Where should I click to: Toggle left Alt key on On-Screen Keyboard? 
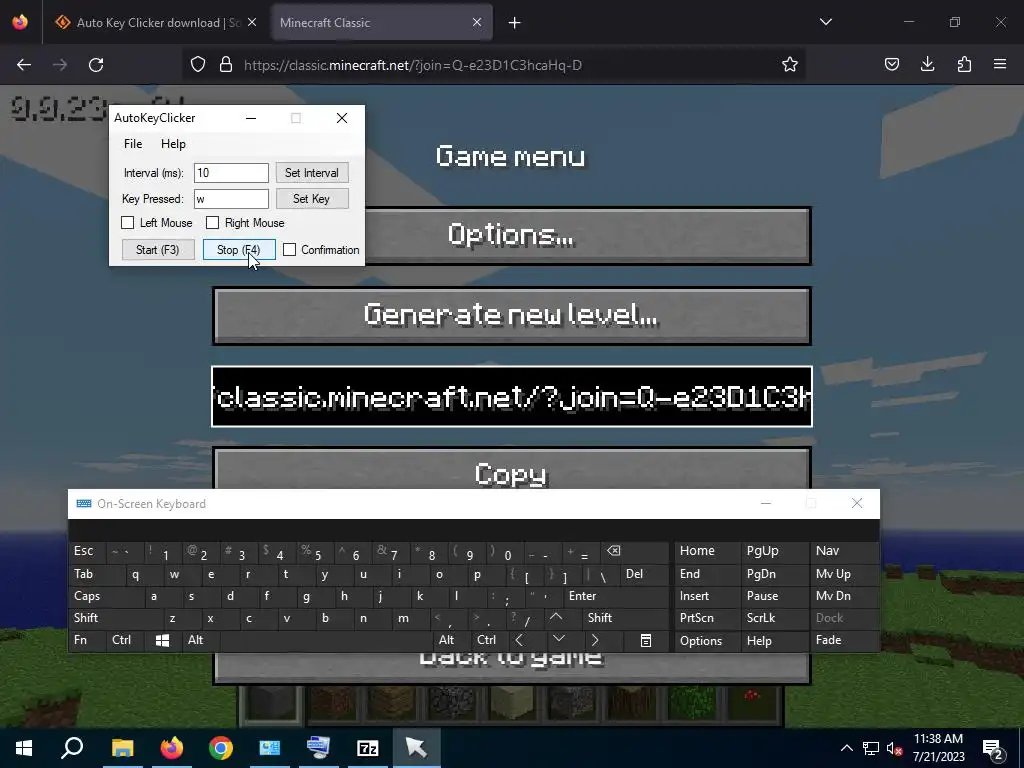[199, 641]
